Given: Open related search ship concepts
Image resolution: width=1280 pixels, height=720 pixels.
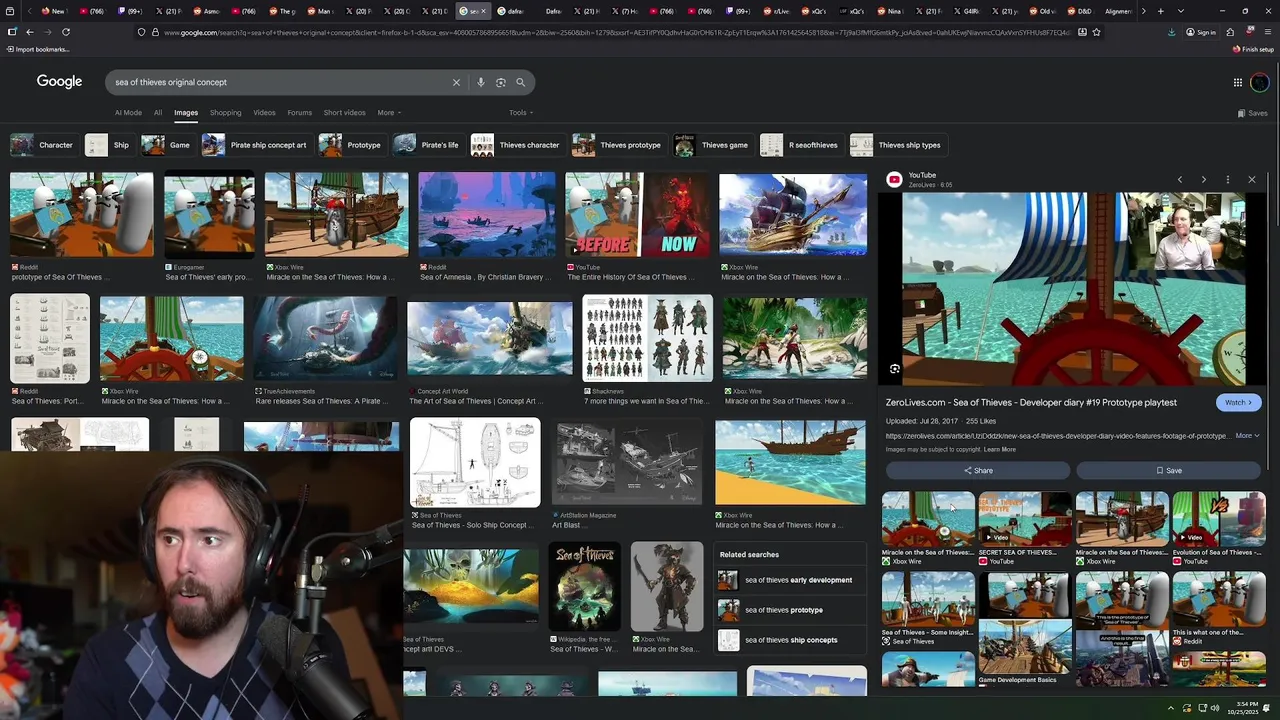Looking at the screenshot, I should pyautogui.click(x=790, y=640).
